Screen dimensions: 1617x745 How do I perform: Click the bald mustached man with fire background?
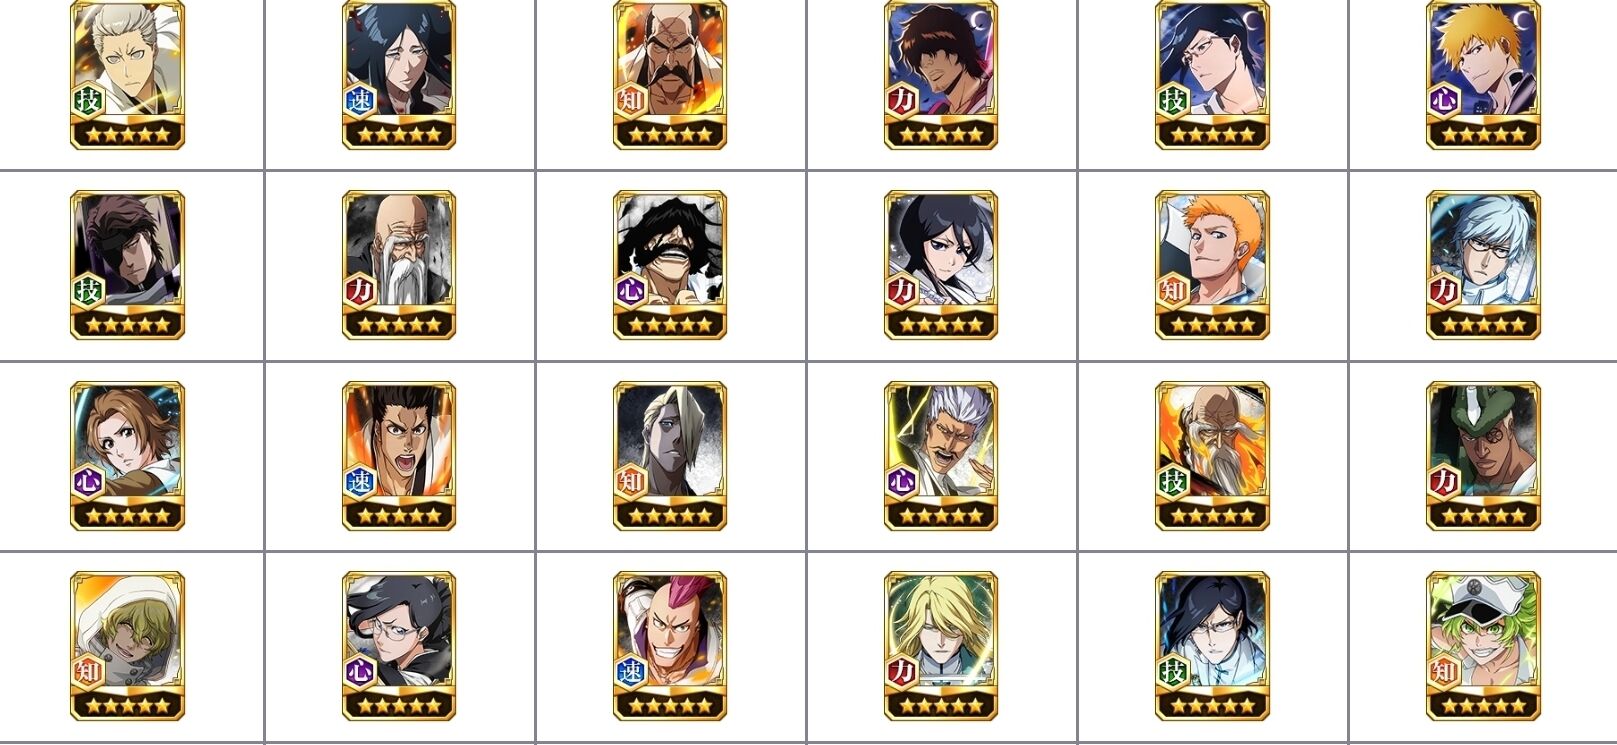[x=670, y=75]
